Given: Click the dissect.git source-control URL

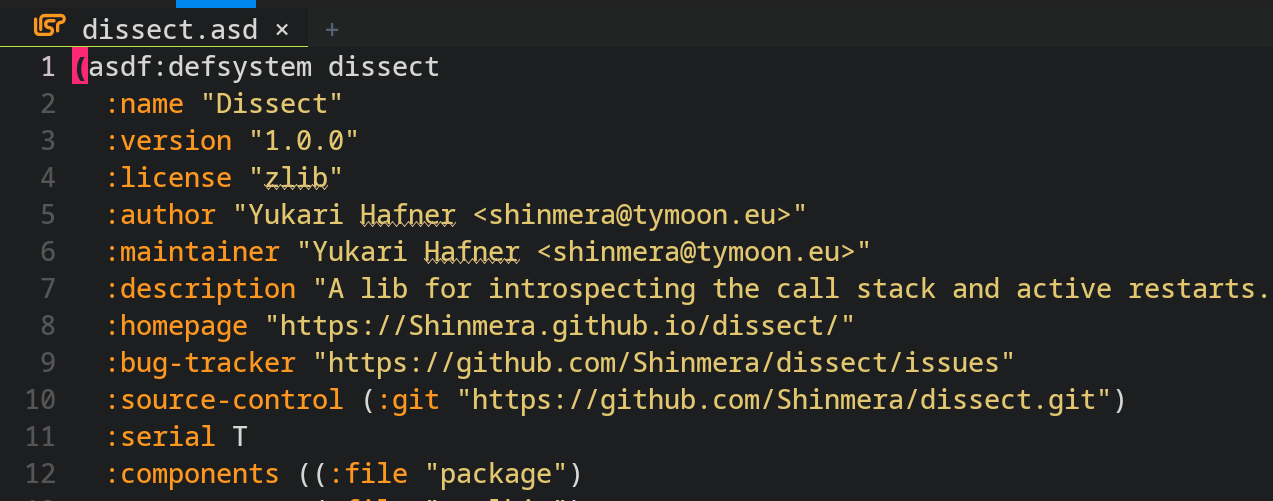Looking at the screenshot, I should (x=784, y=400).
